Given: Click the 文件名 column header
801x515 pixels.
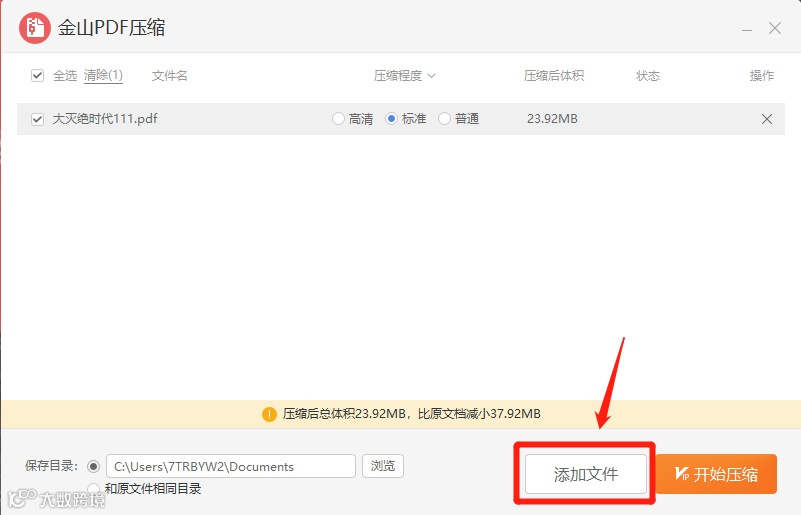Looking at the screenshot, I should pos(170,76).
